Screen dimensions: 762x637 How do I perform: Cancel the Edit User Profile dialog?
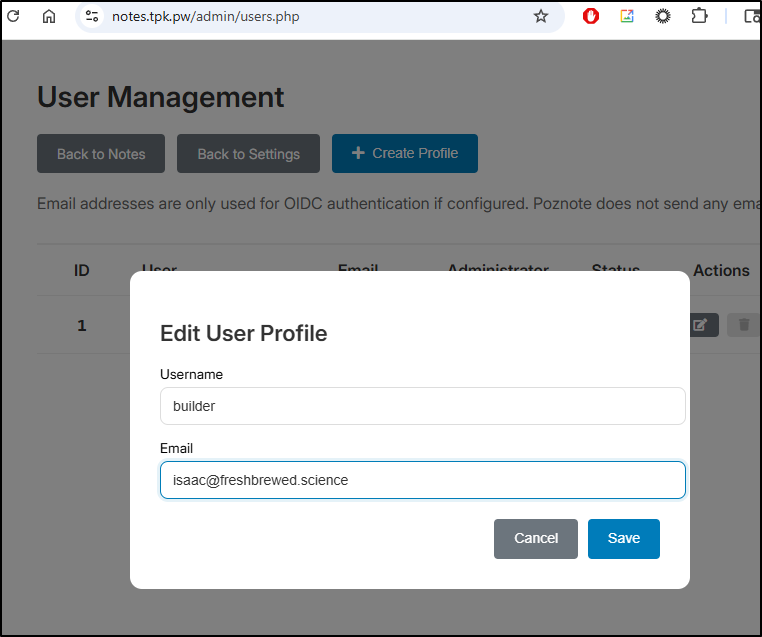pyautogui.click(x=535, y=538)
